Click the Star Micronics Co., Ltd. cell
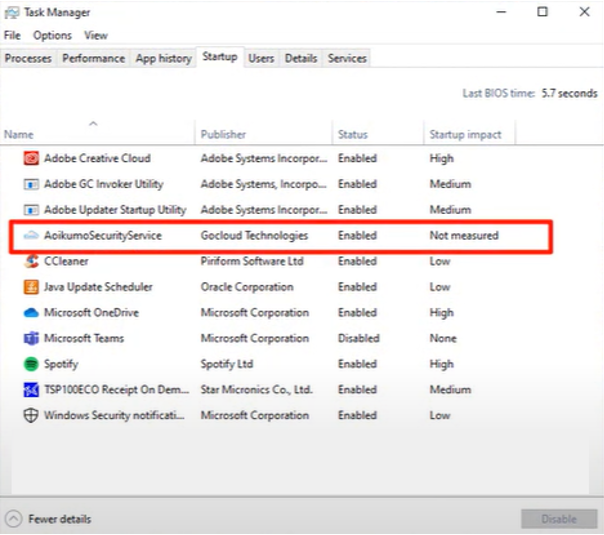 click(257, 390)
